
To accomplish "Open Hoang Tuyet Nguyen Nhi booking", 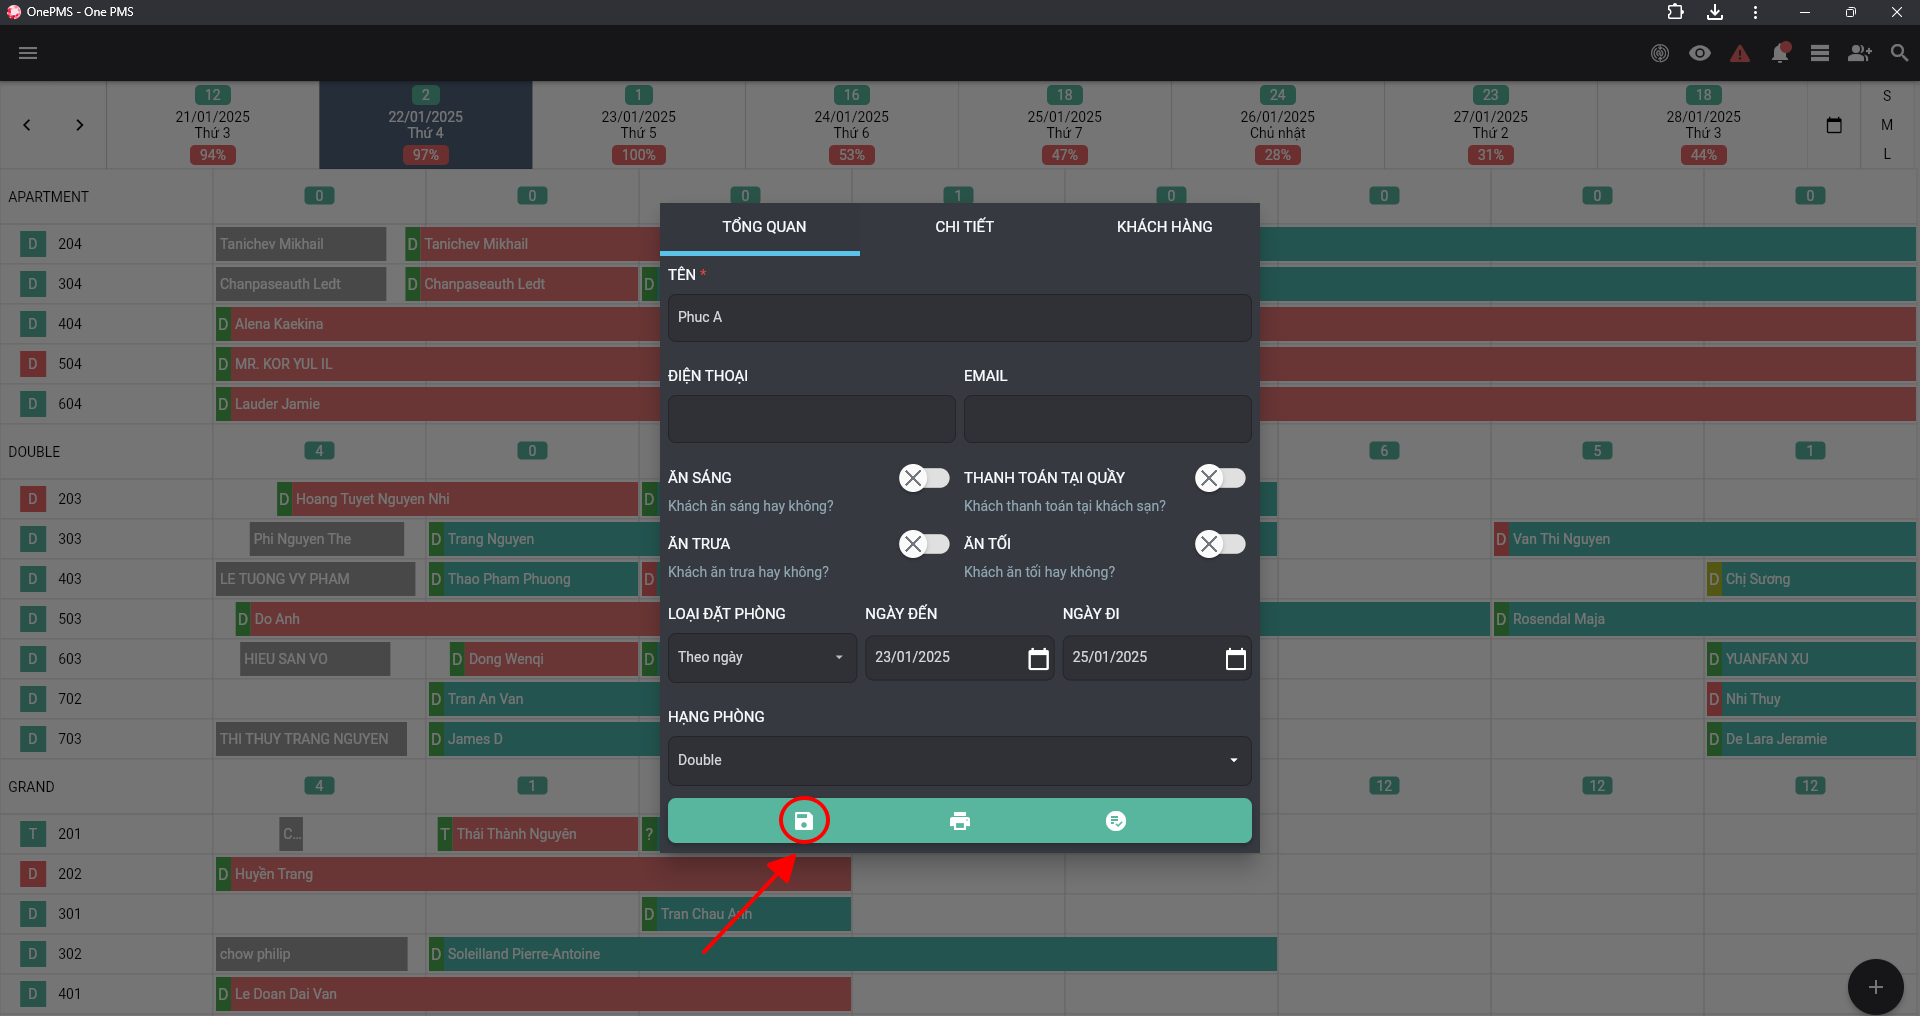I will pyautogui.click(x=458, y=499).
